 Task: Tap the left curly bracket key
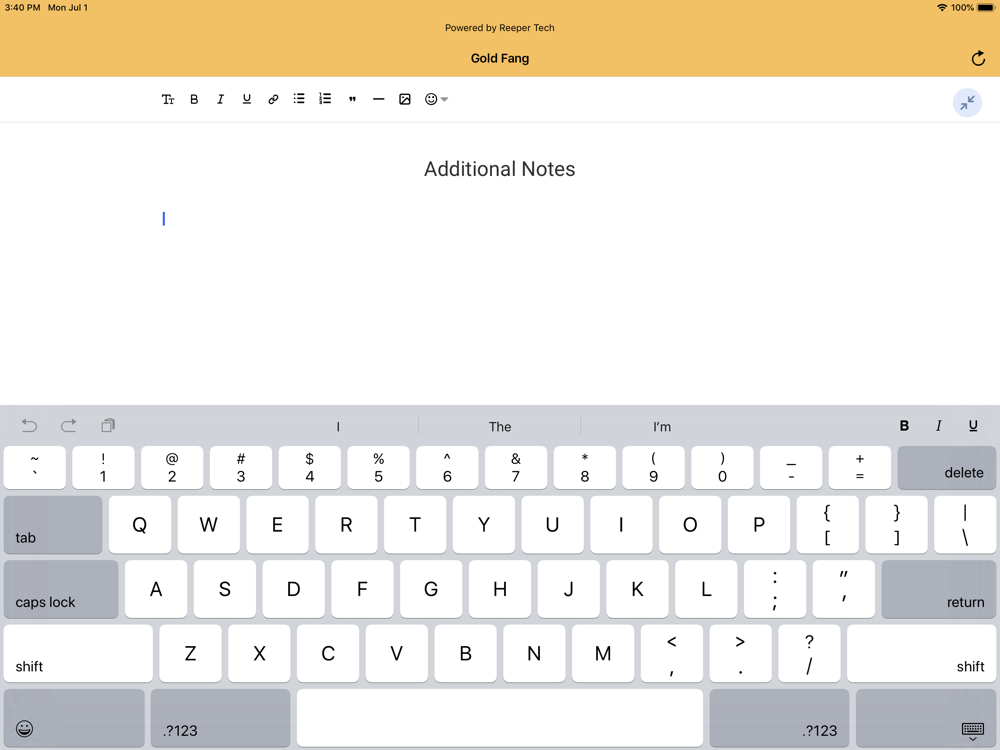click(x=827, y=525)
